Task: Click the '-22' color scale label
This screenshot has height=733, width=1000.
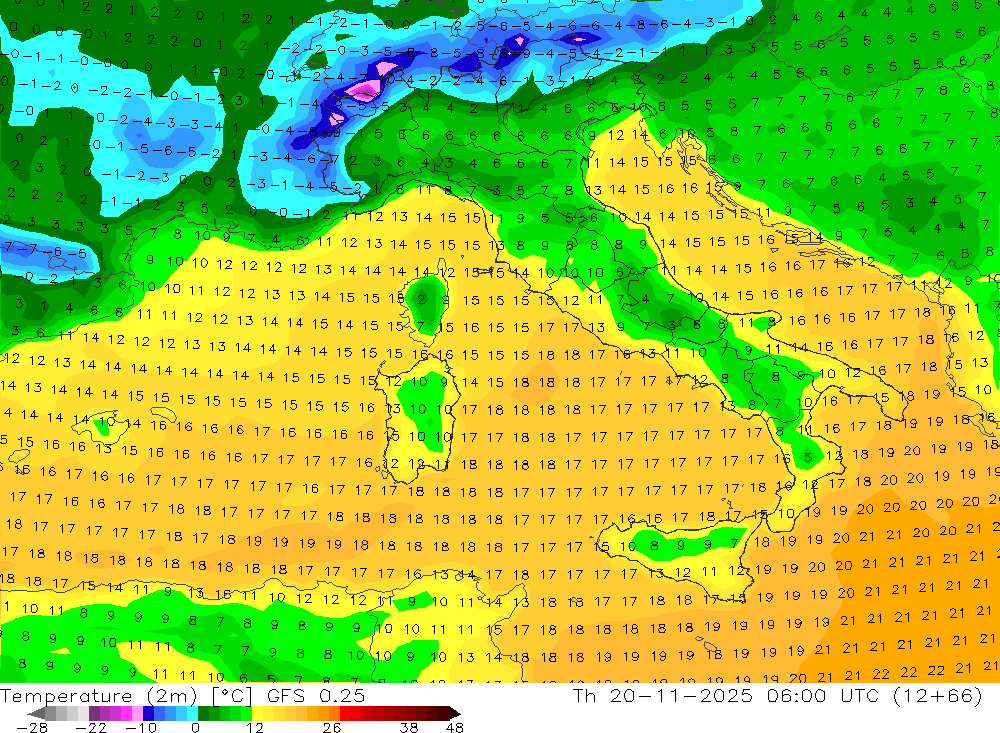Action: 91,727
